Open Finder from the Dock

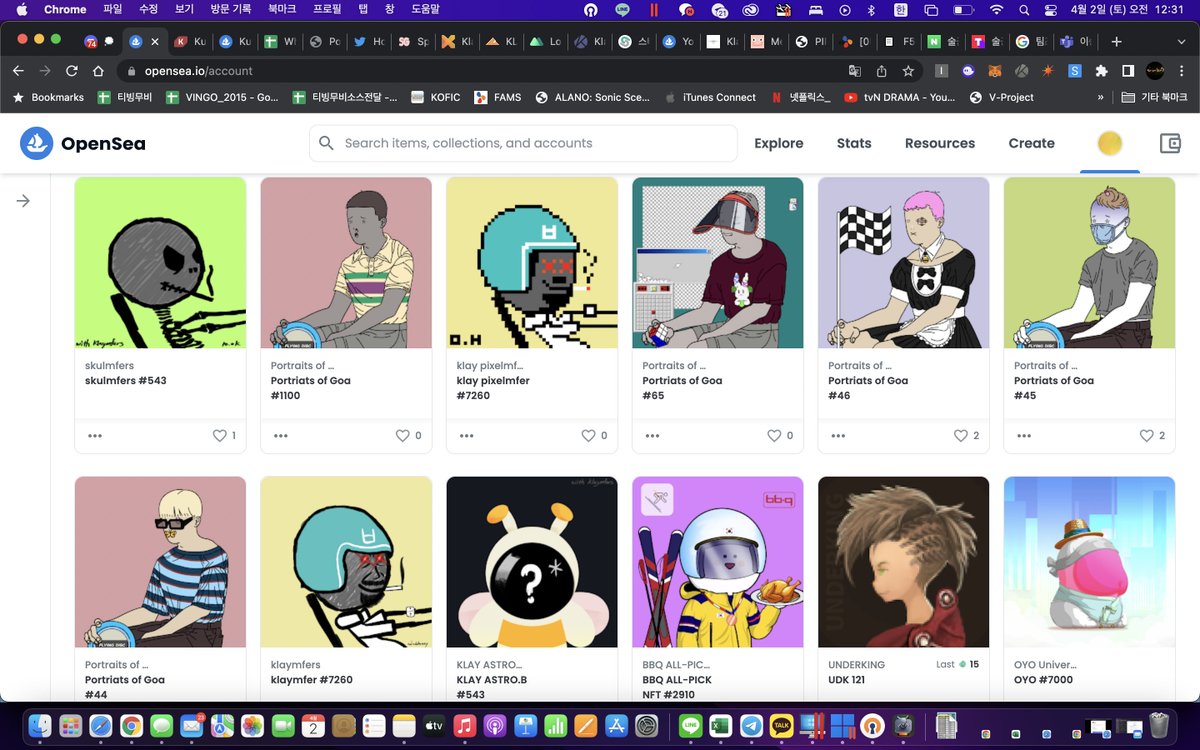40,725
